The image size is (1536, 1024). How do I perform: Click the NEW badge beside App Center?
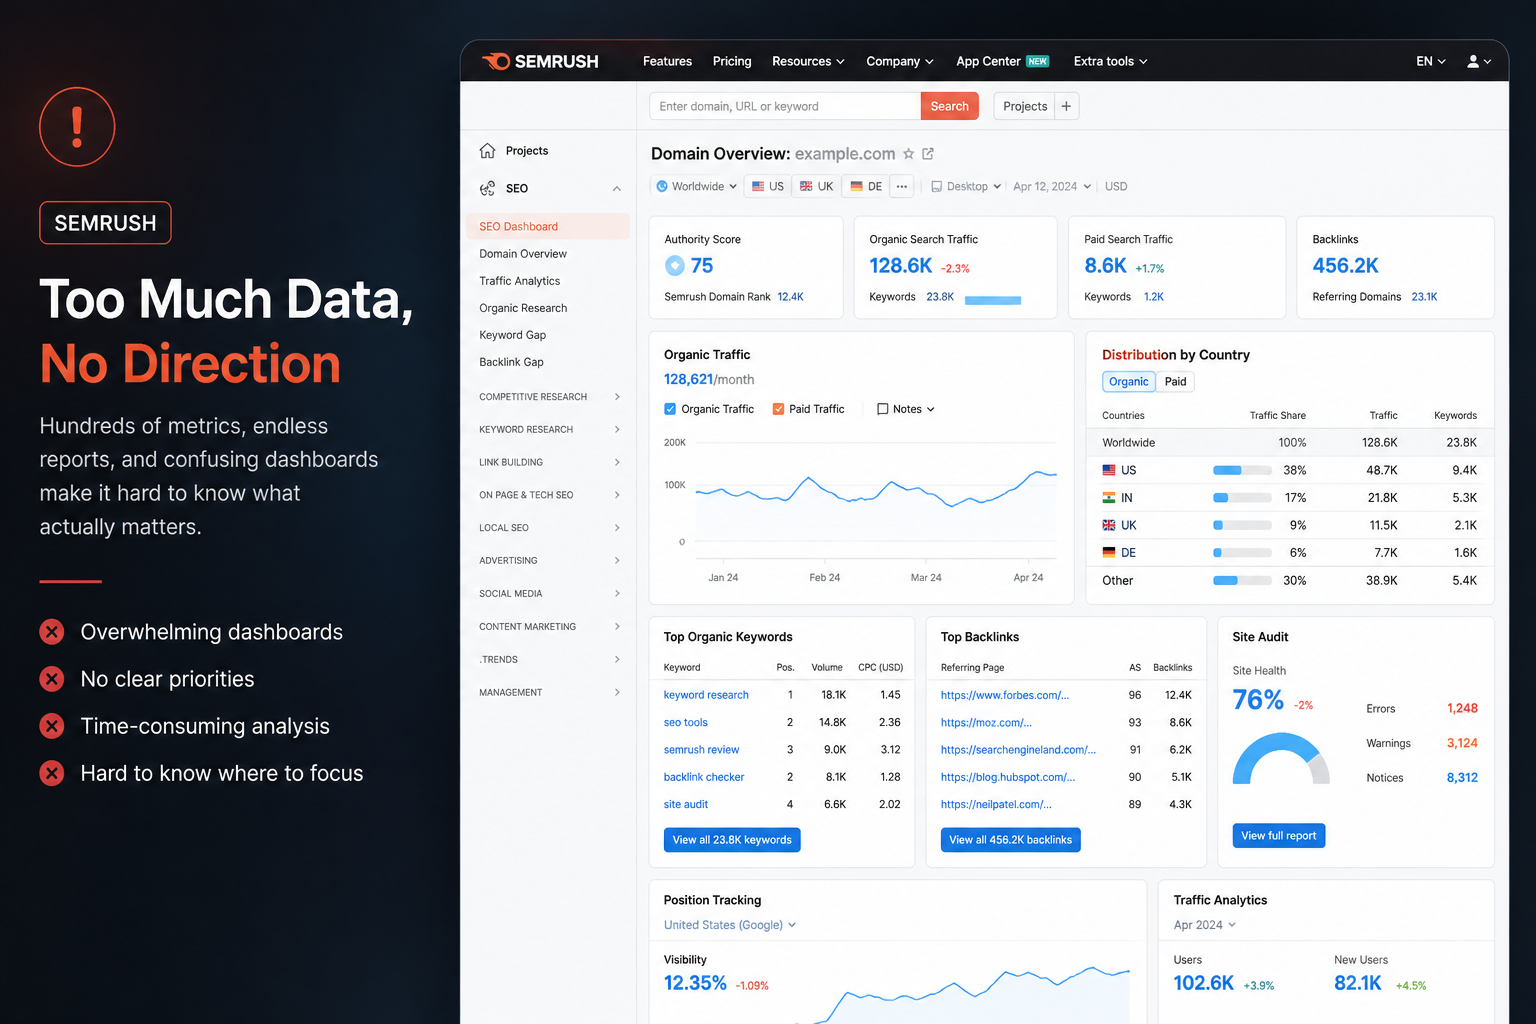(1038, 61)
